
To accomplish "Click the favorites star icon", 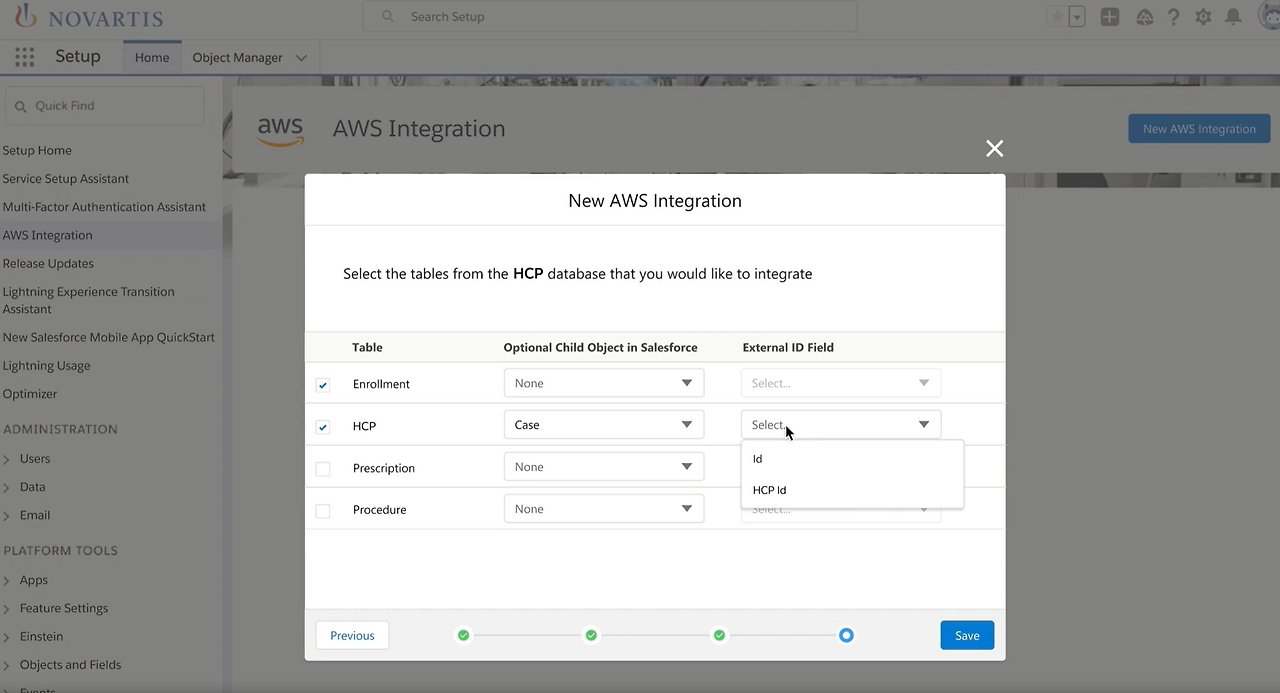I will click(x=1056, y=16).
